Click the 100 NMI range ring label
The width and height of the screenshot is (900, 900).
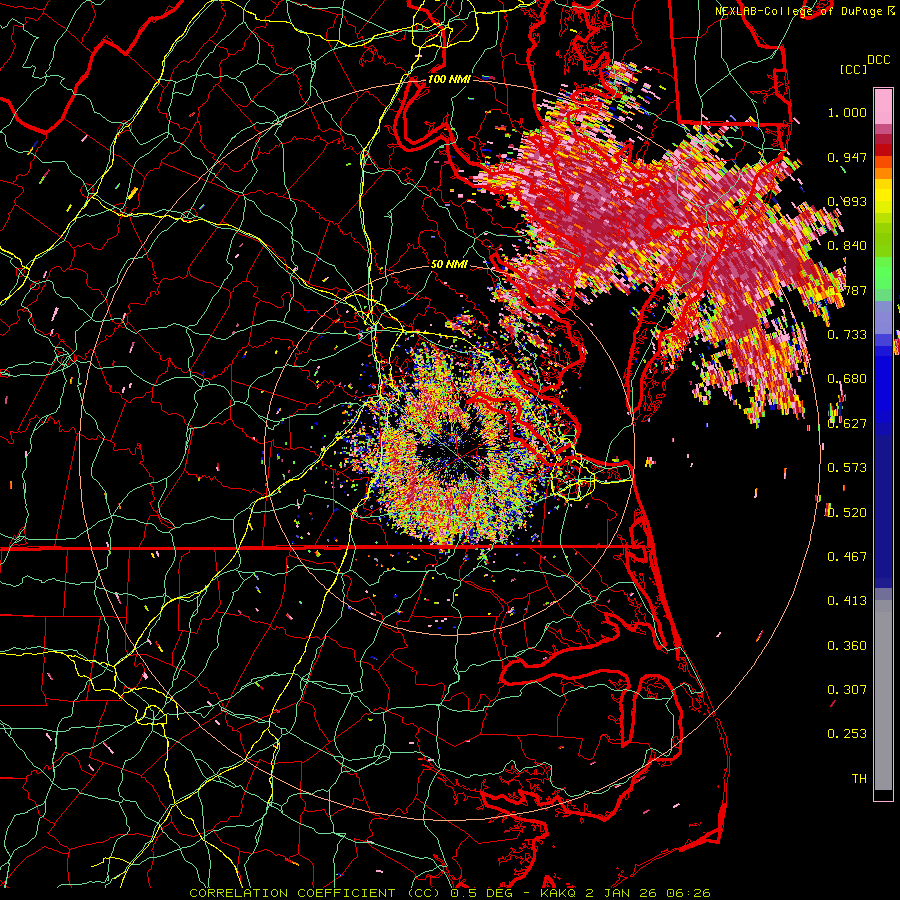point(449,79)
